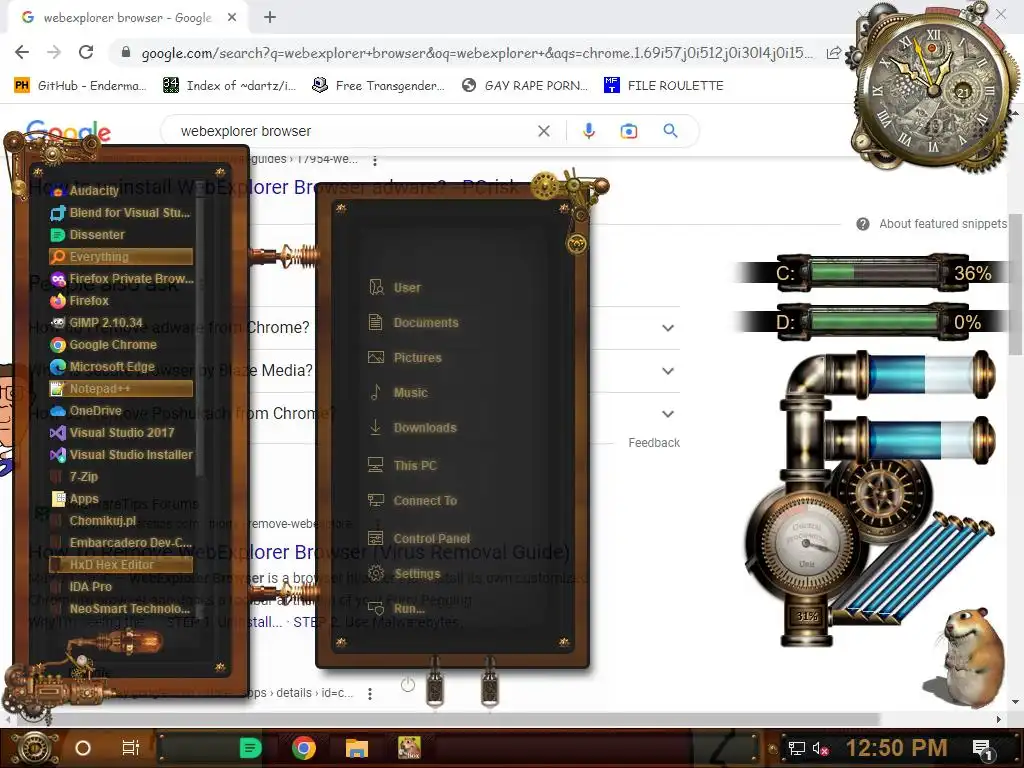Click the D: drive usage gauge

point(873,321)
